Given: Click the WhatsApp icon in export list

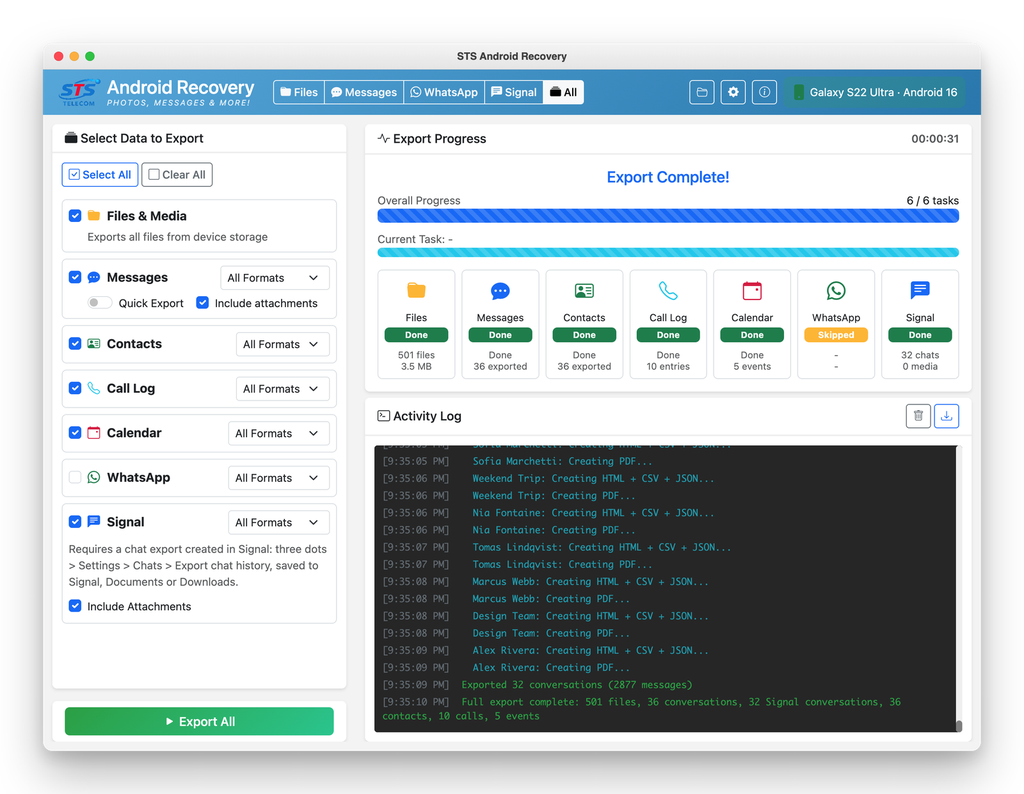Looking at the screenshot, I should pos(94,477).
